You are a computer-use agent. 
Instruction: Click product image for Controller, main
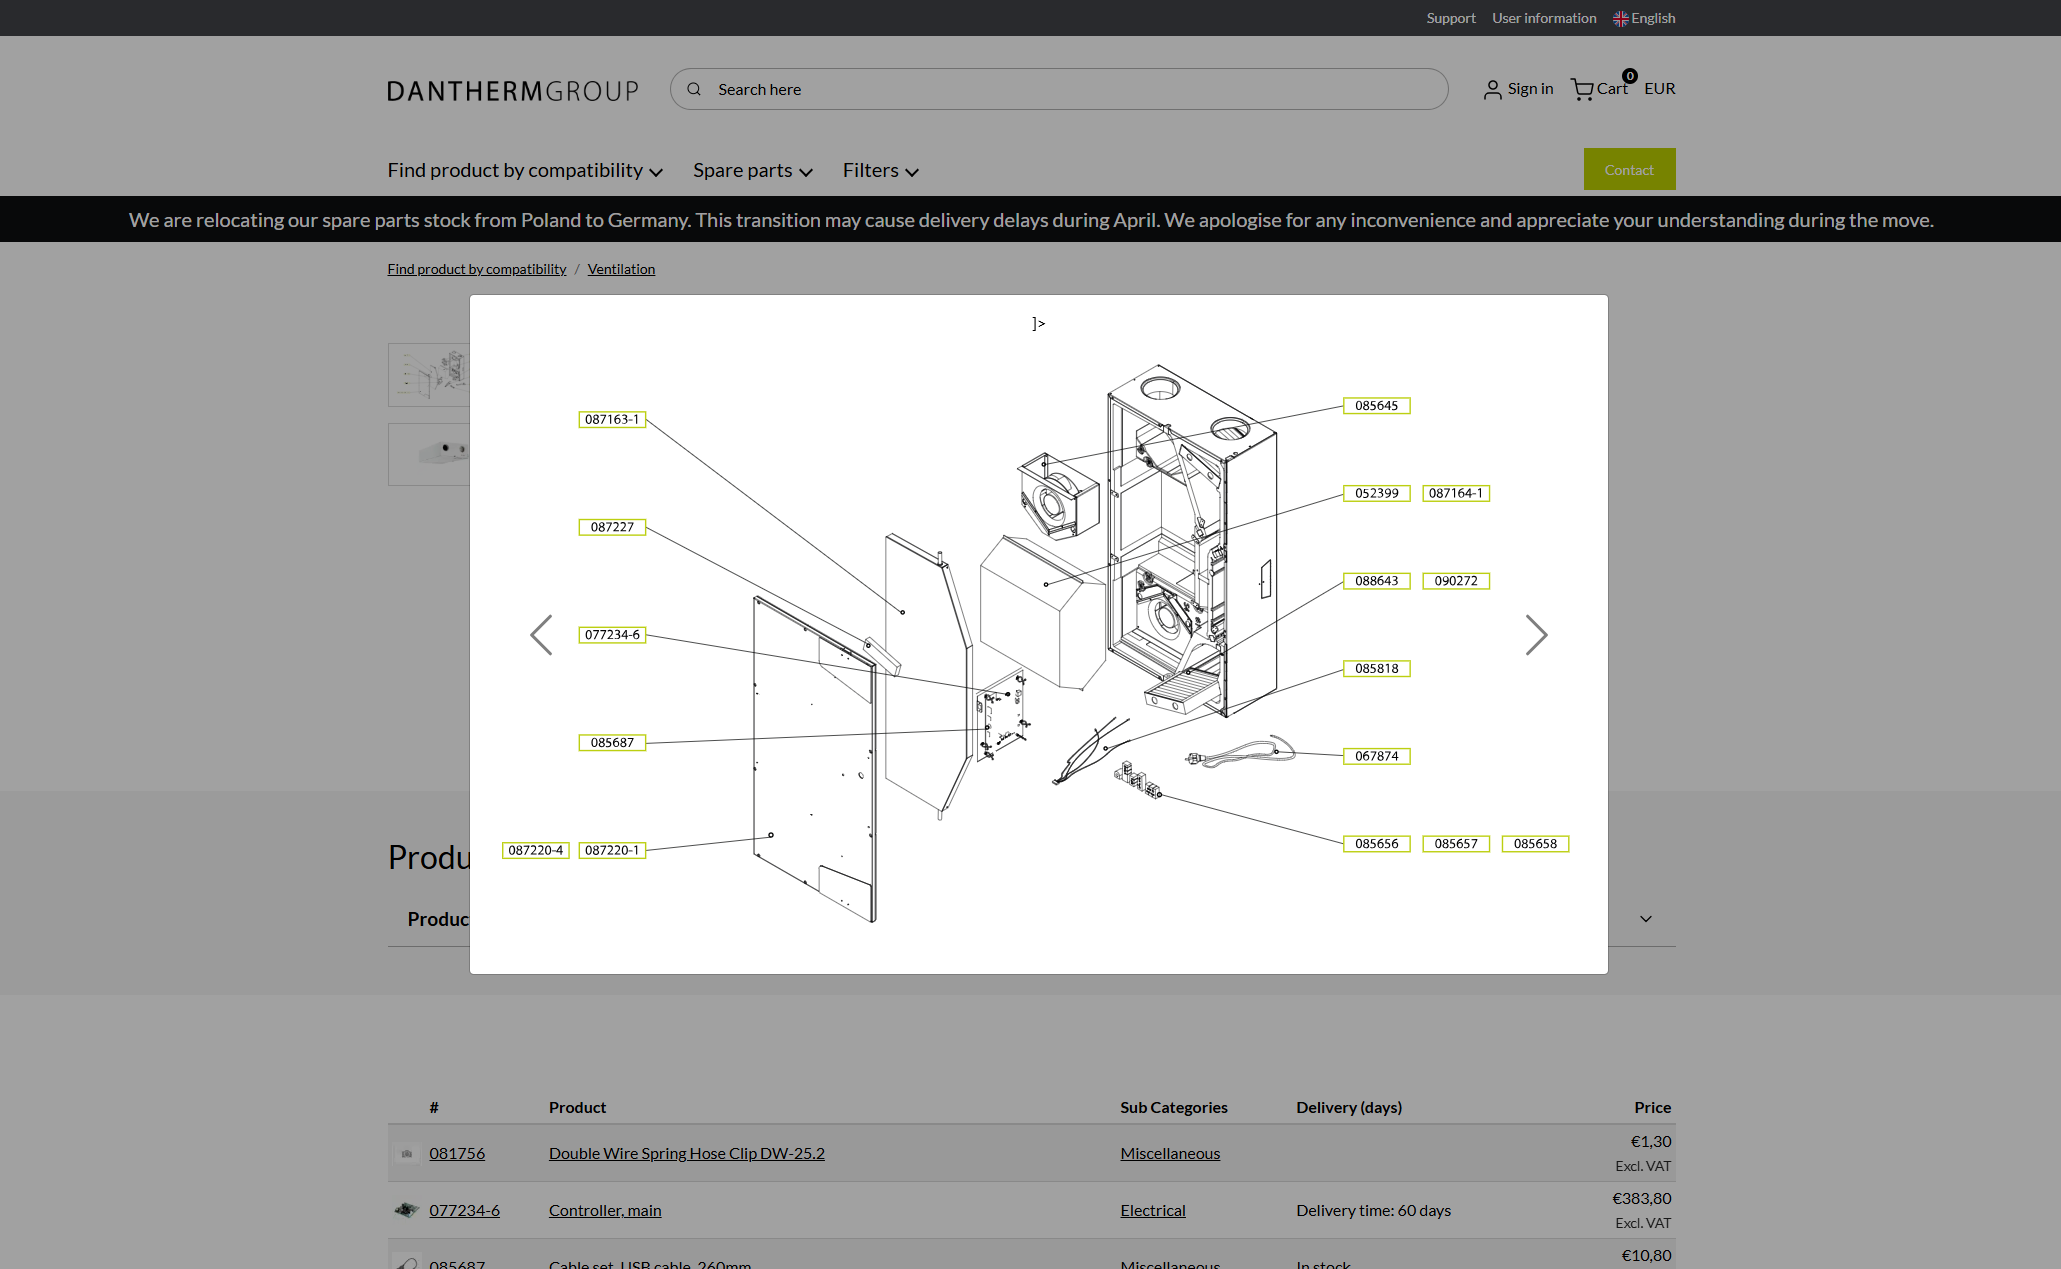406,1210
